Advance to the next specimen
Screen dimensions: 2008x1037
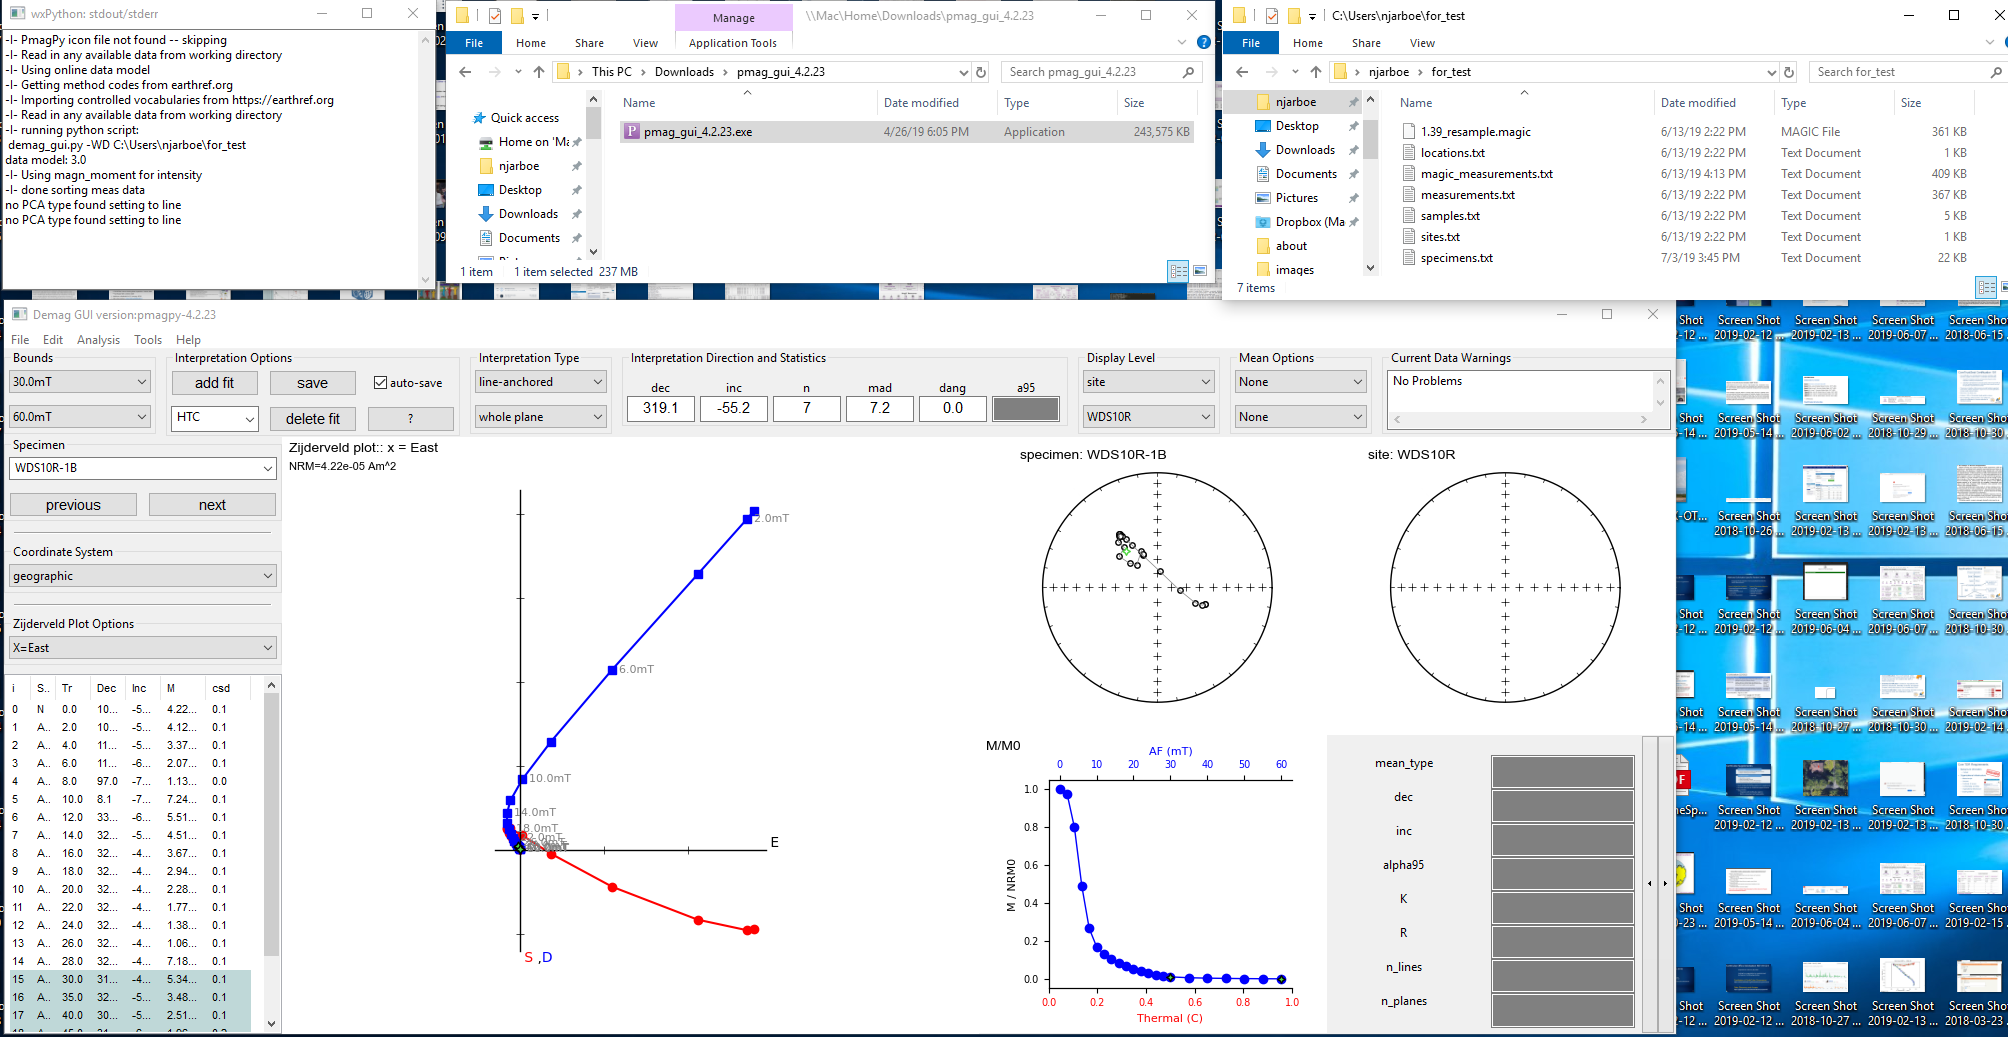coord(212,504)
